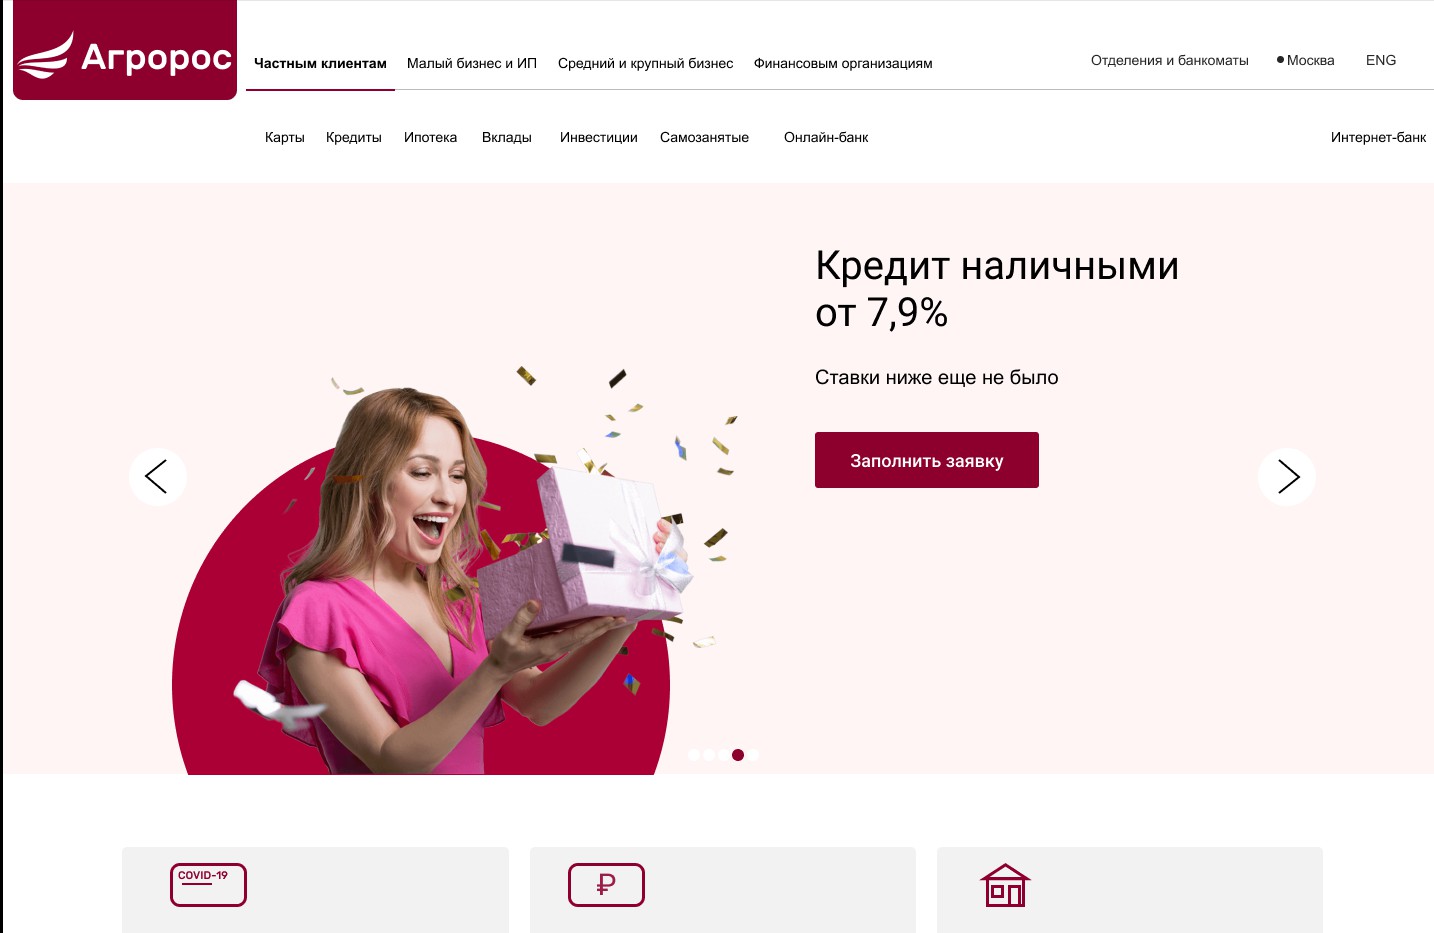Select the first carousel dot
The image size is (1434, 933).
pyautogui.click(x=694, y=755)
